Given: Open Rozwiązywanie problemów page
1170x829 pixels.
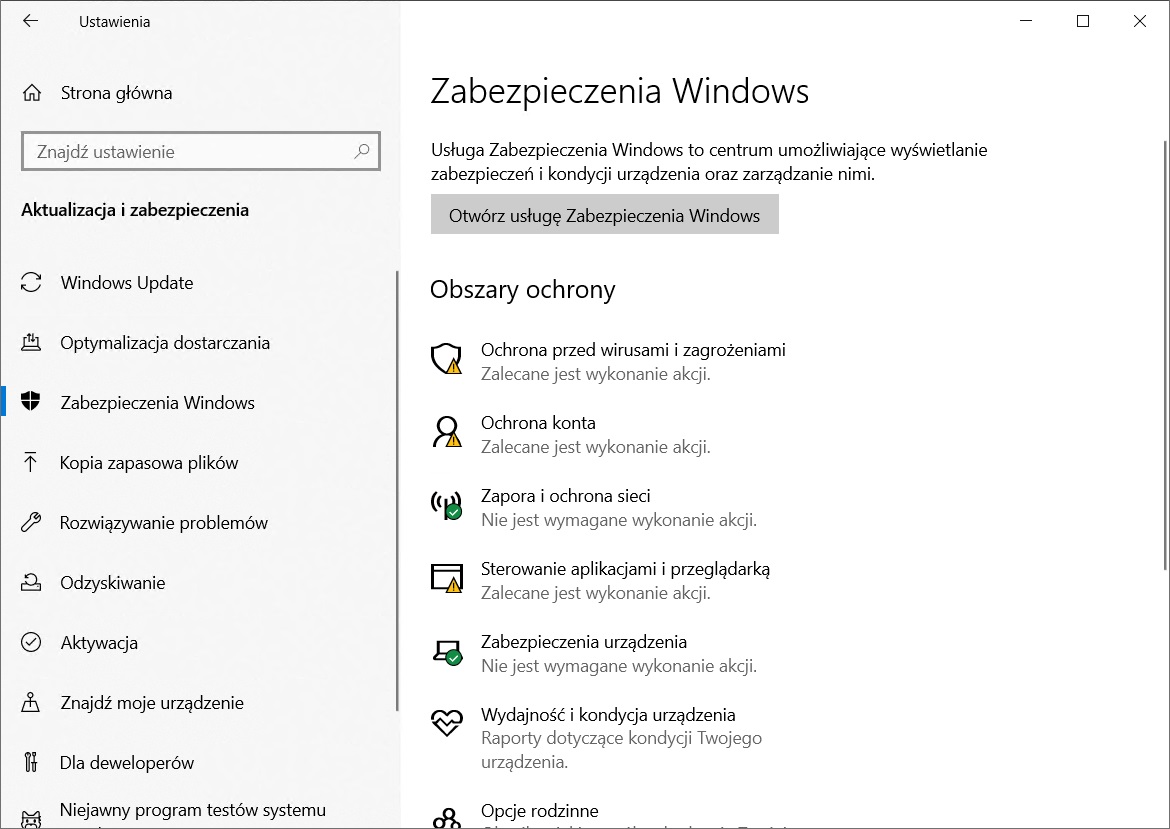Looking at the screenshot, I should point(164,523).
